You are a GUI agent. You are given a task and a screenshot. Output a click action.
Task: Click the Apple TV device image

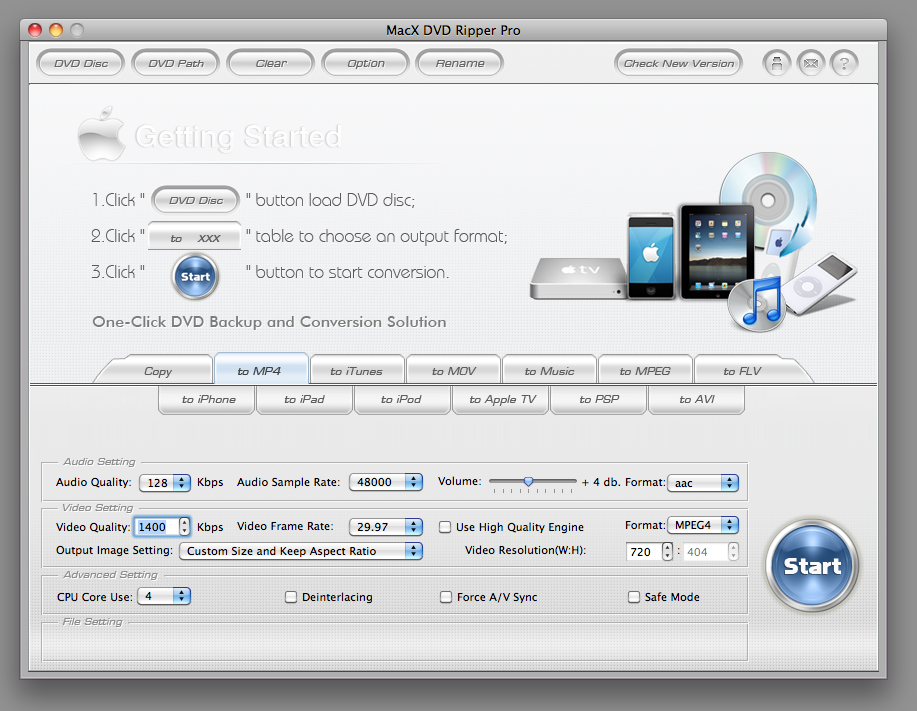click(x=579, y=279)
